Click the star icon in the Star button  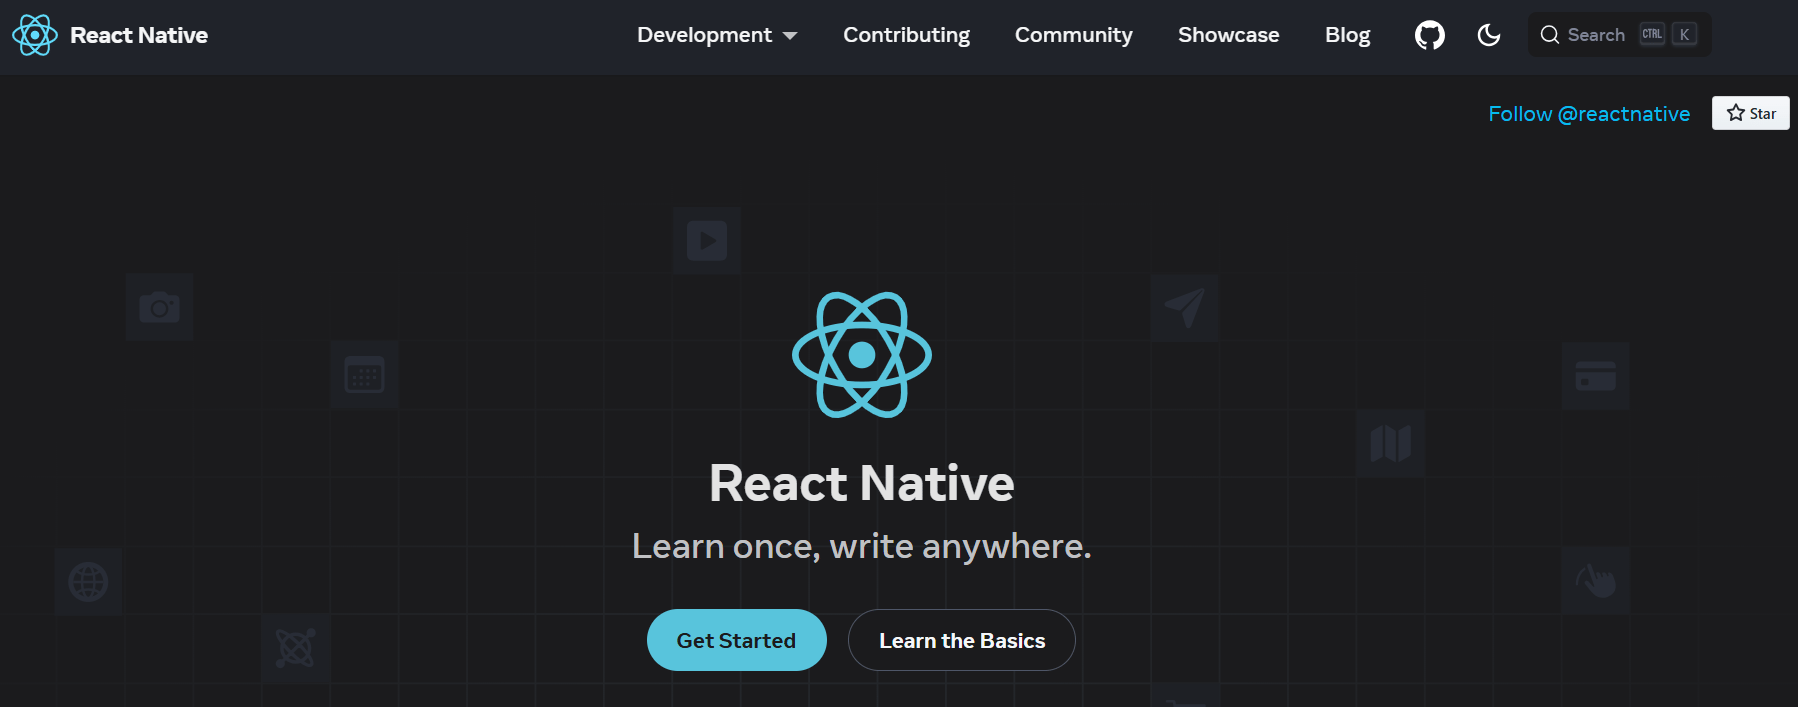coord(1736,113)
